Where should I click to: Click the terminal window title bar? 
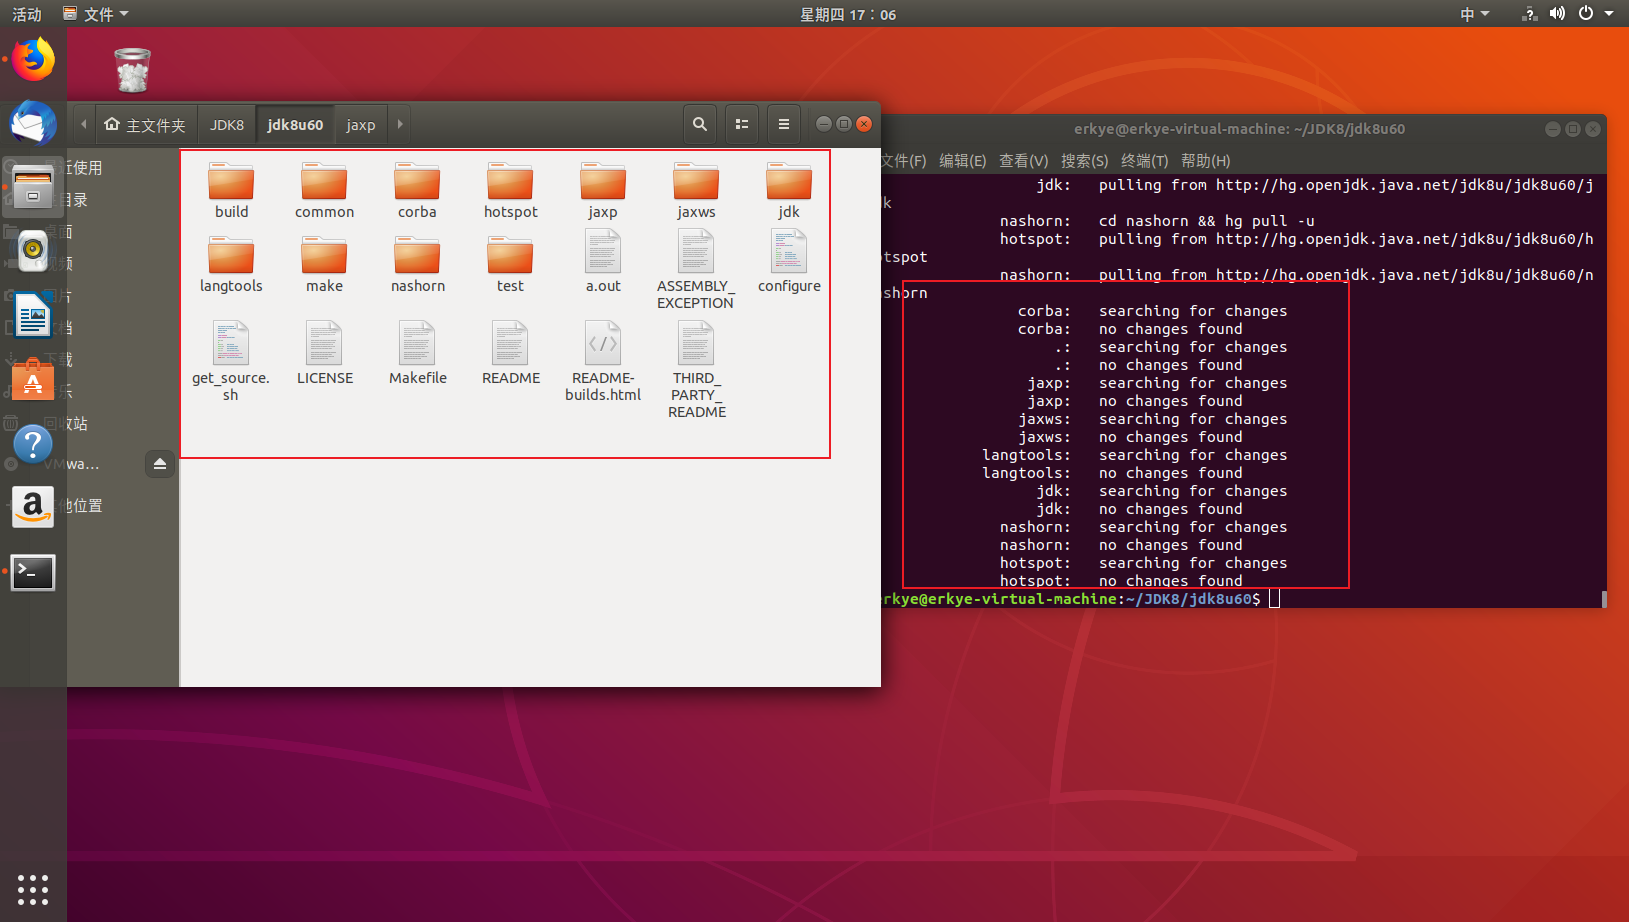coord(1239,129)
